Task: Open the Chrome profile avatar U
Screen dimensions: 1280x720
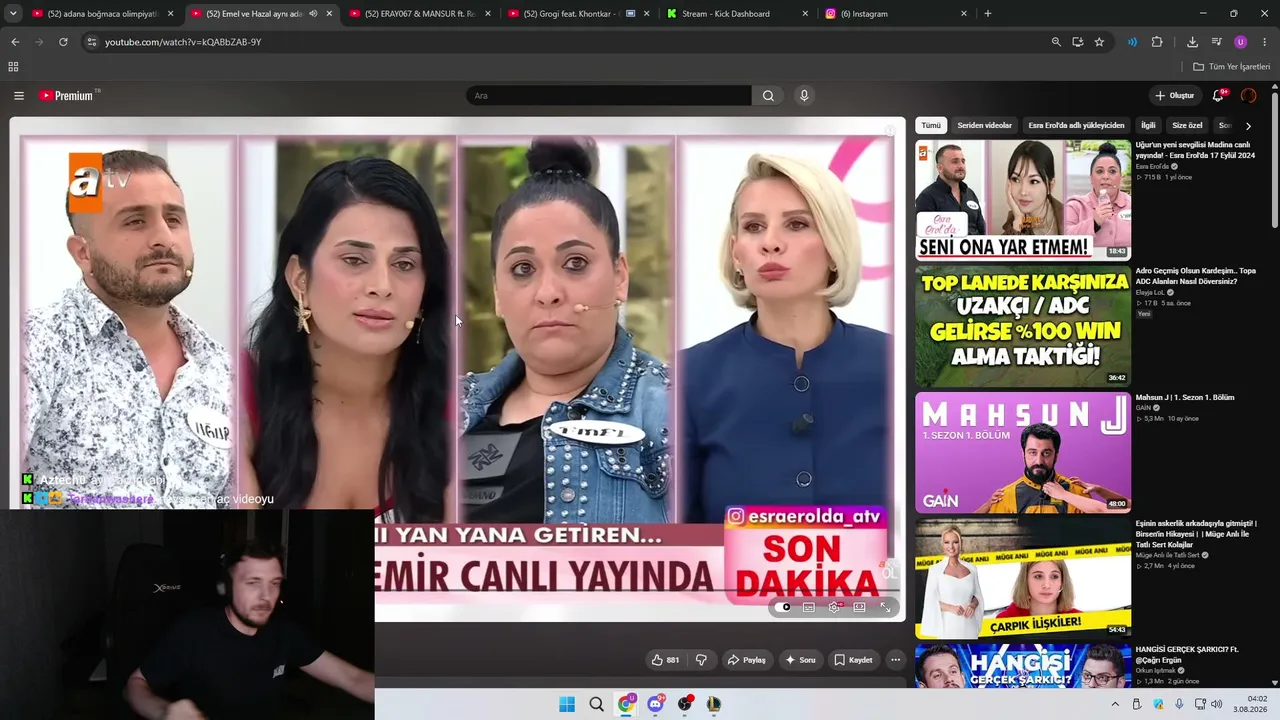Action: pos(1241,42)
